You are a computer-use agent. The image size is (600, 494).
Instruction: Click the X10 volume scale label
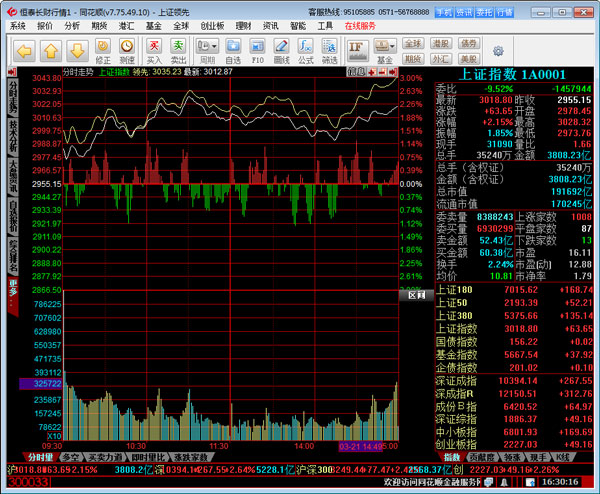[54, 436]
